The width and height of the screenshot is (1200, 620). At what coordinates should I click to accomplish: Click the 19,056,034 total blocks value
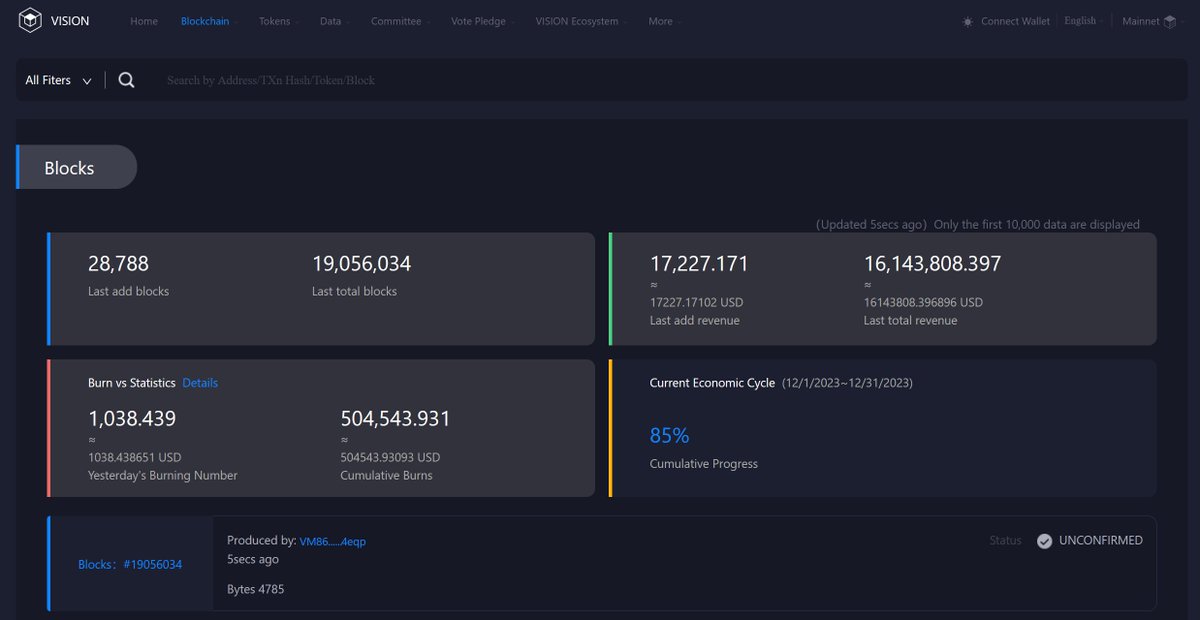(362, 264)
